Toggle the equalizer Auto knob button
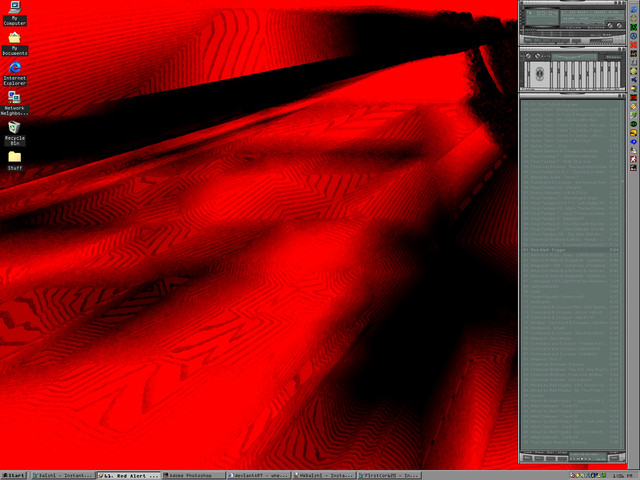 coord(538,56)
